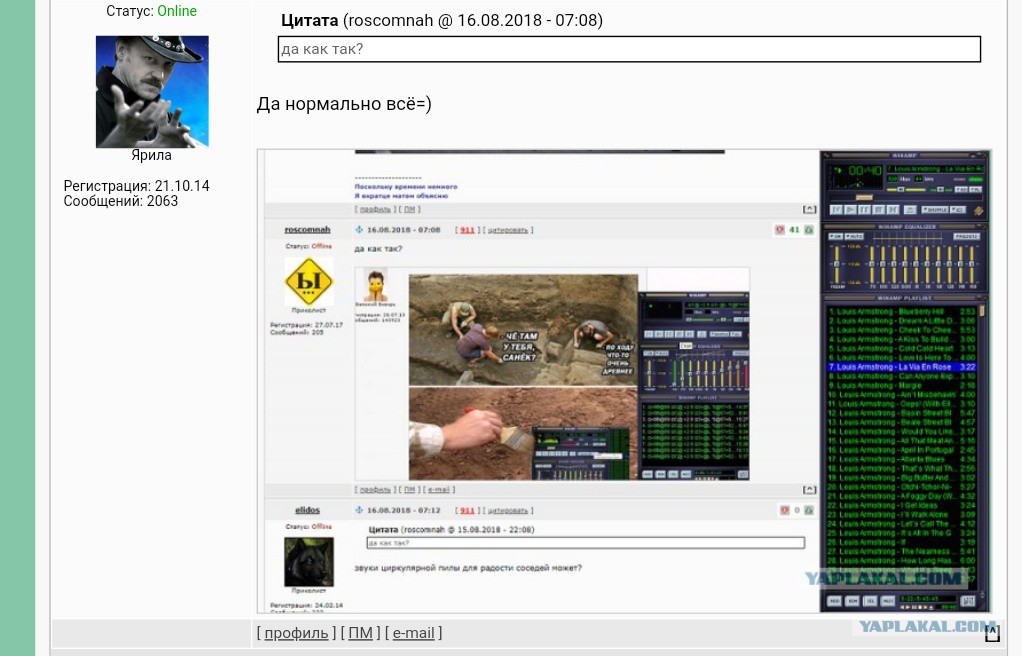Toggle Winamp shuffle mode
The height and width of the screenshot is (656, 1022).
935,209
